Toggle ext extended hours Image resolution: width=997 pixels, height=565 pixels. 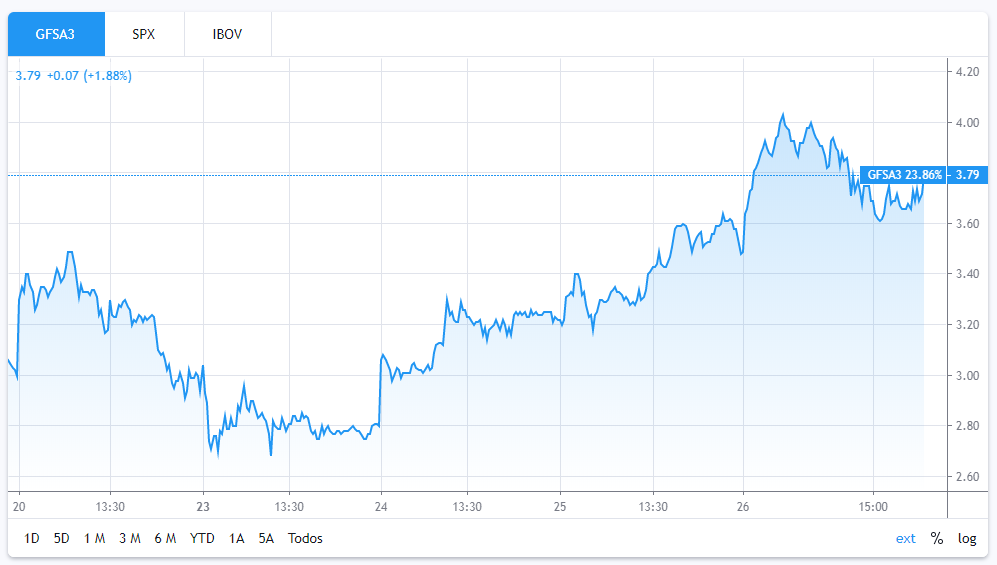(905, 538)
